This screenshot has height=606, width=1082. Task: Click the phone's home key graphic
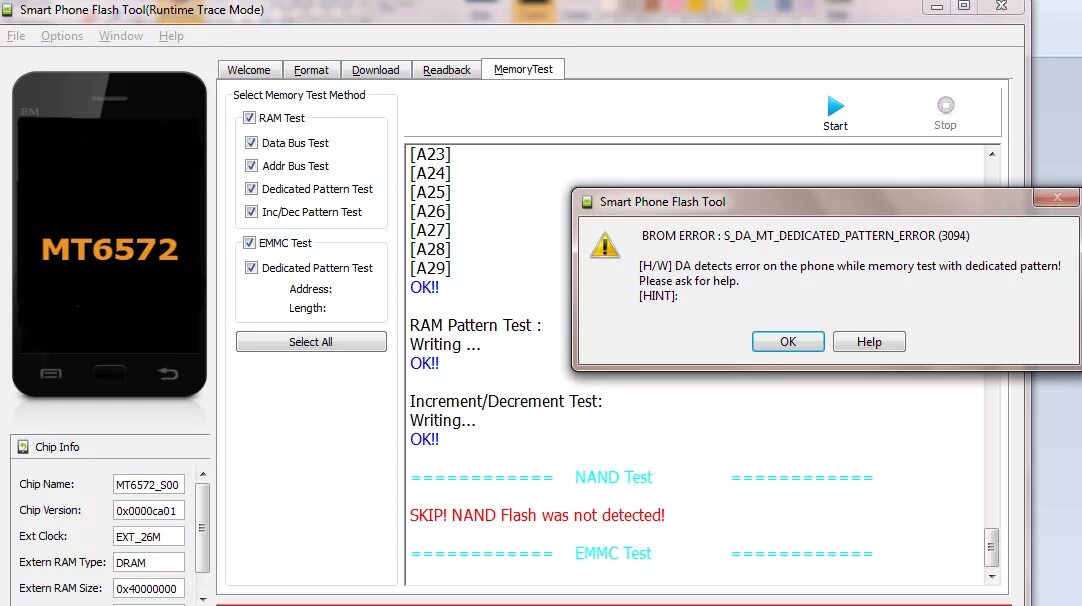pos(109,373)
